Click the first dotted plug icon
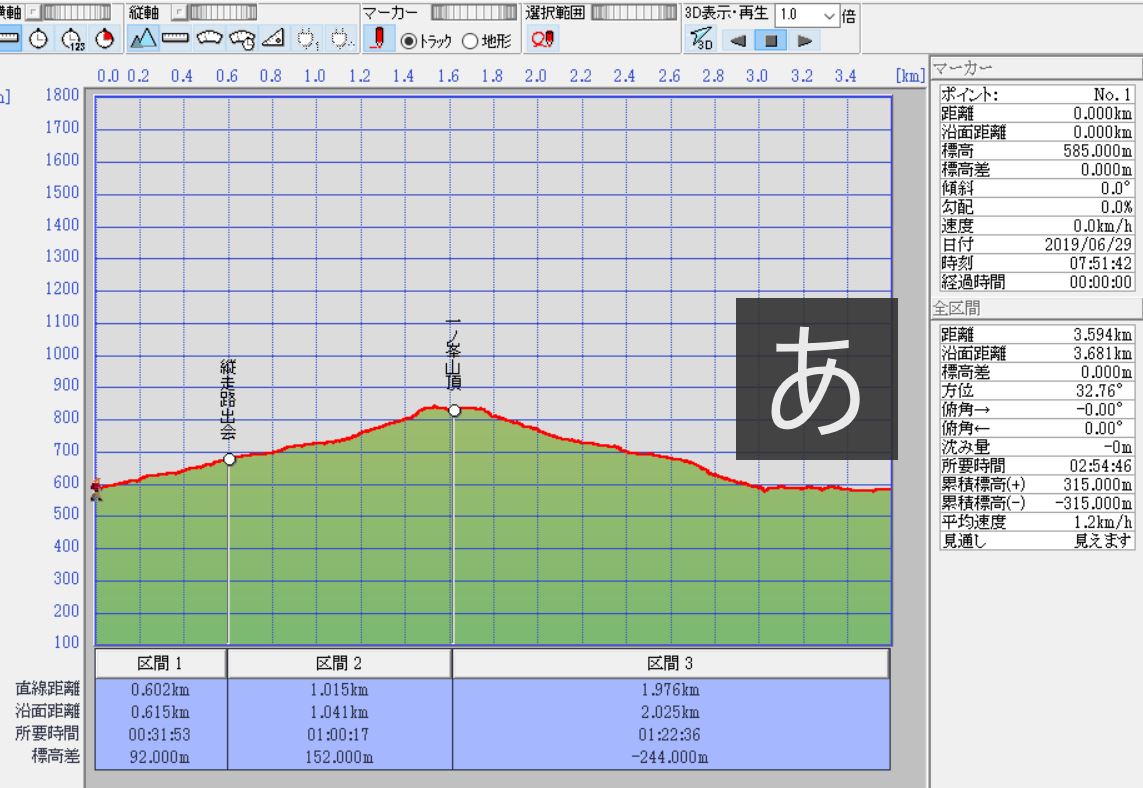 pyautogui.click(x=308, y=39)
